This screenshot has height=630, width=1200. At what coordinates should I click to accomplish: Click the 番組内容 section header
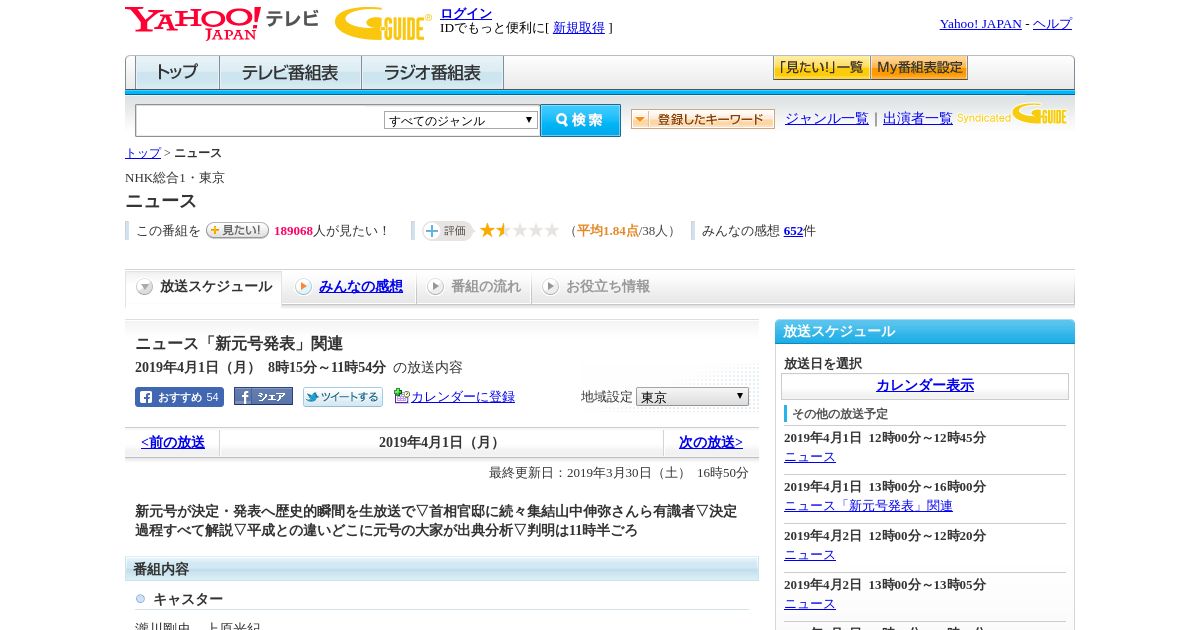click(x=441, y=569)
